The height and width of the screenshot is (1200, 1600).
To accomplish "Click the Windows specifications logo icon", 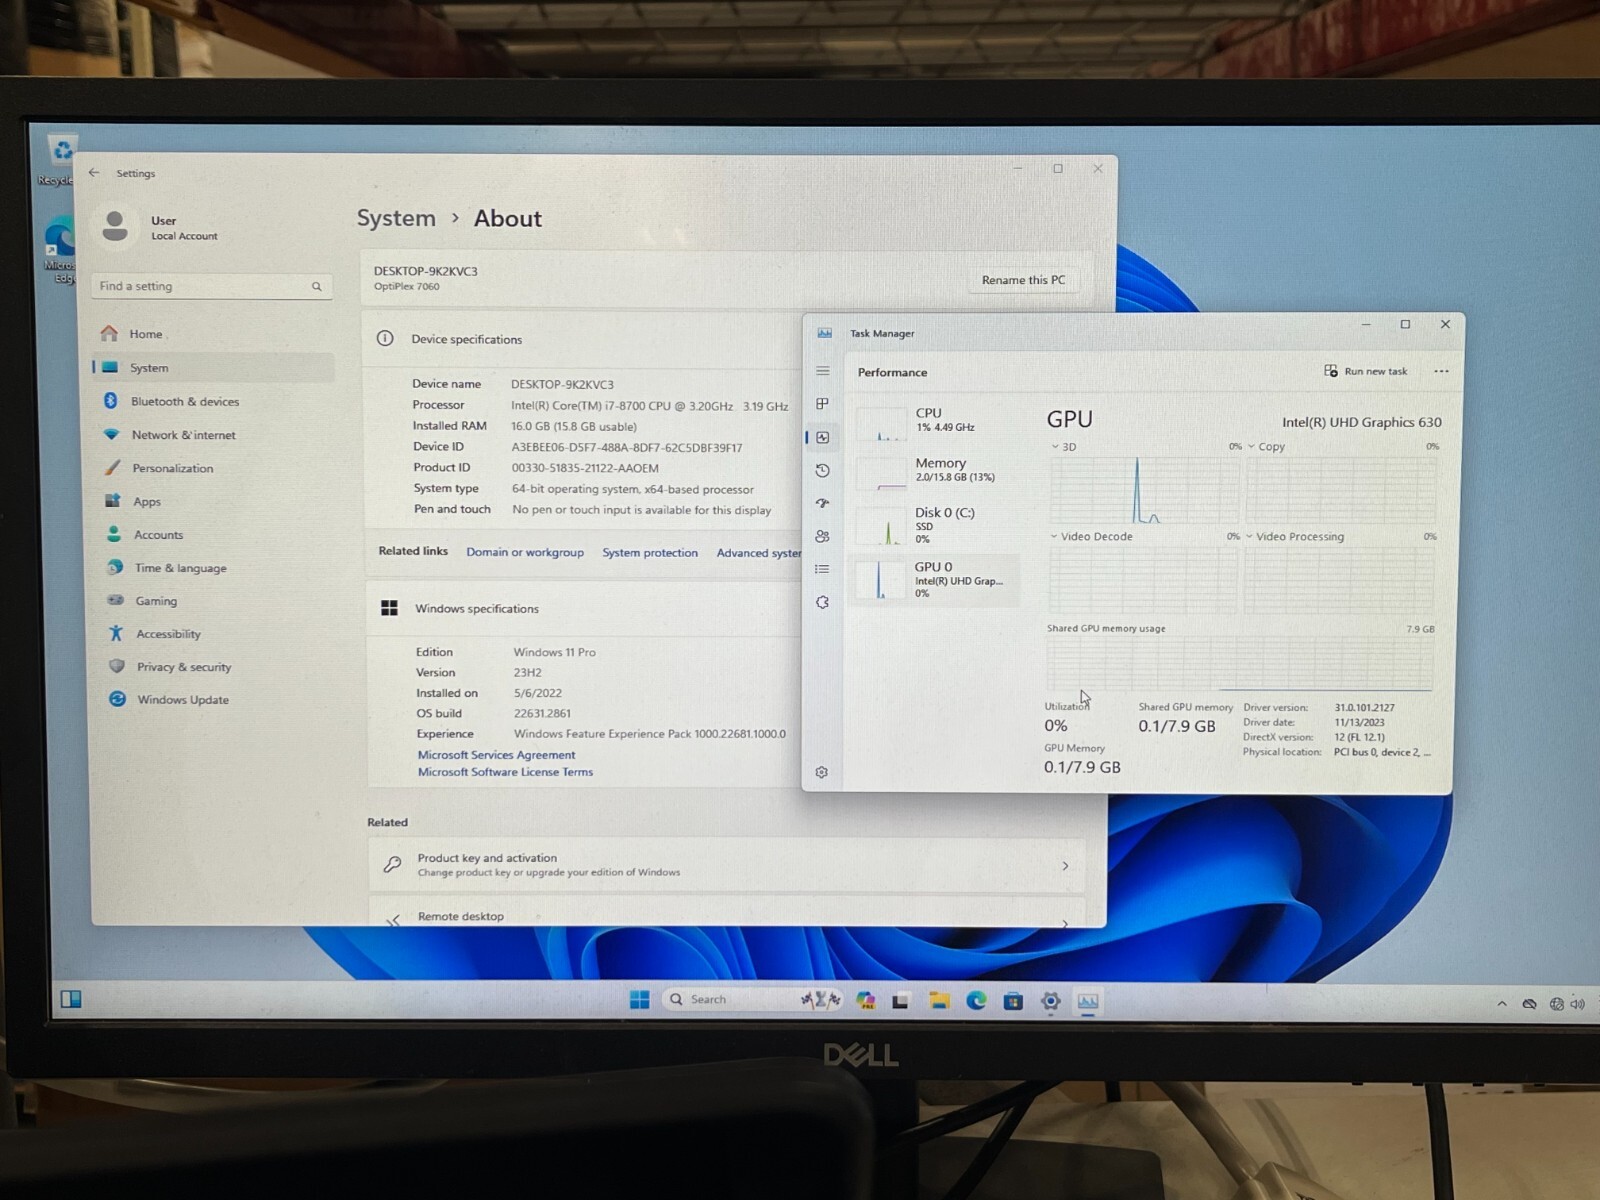I will (389, 608).
